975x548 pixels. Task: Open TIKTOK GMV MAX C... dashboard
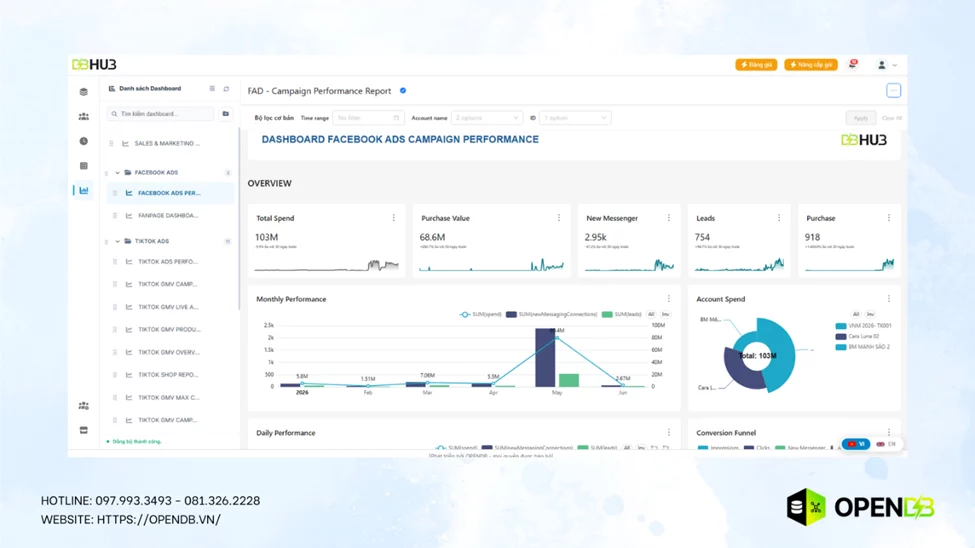click(x=169, y=397)
